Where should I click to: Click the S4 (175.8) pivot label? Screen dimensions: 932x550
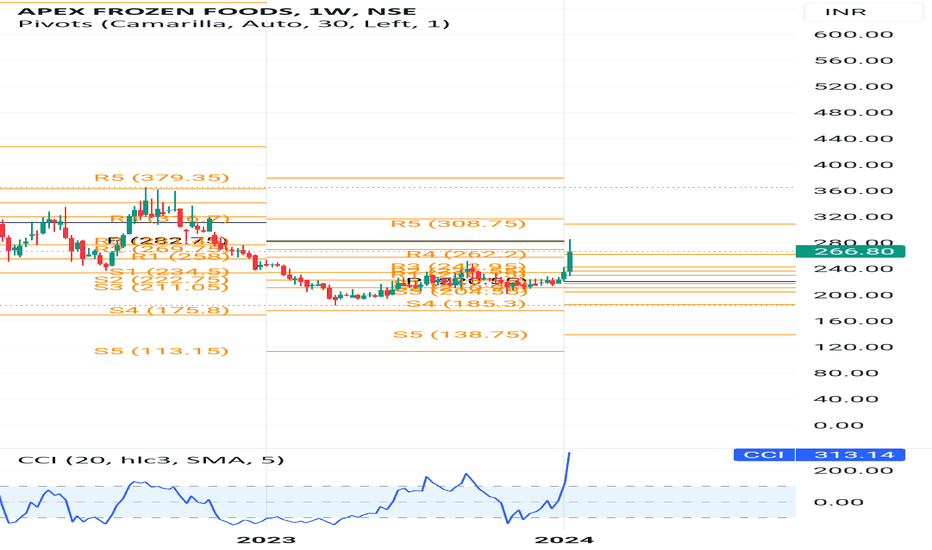coord(169,310)
